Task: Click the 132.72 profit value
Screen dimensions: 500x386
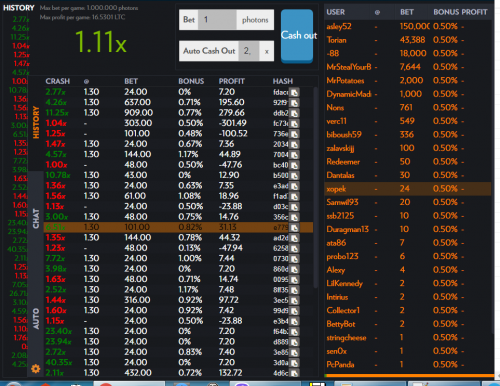Action: (230, 373)
